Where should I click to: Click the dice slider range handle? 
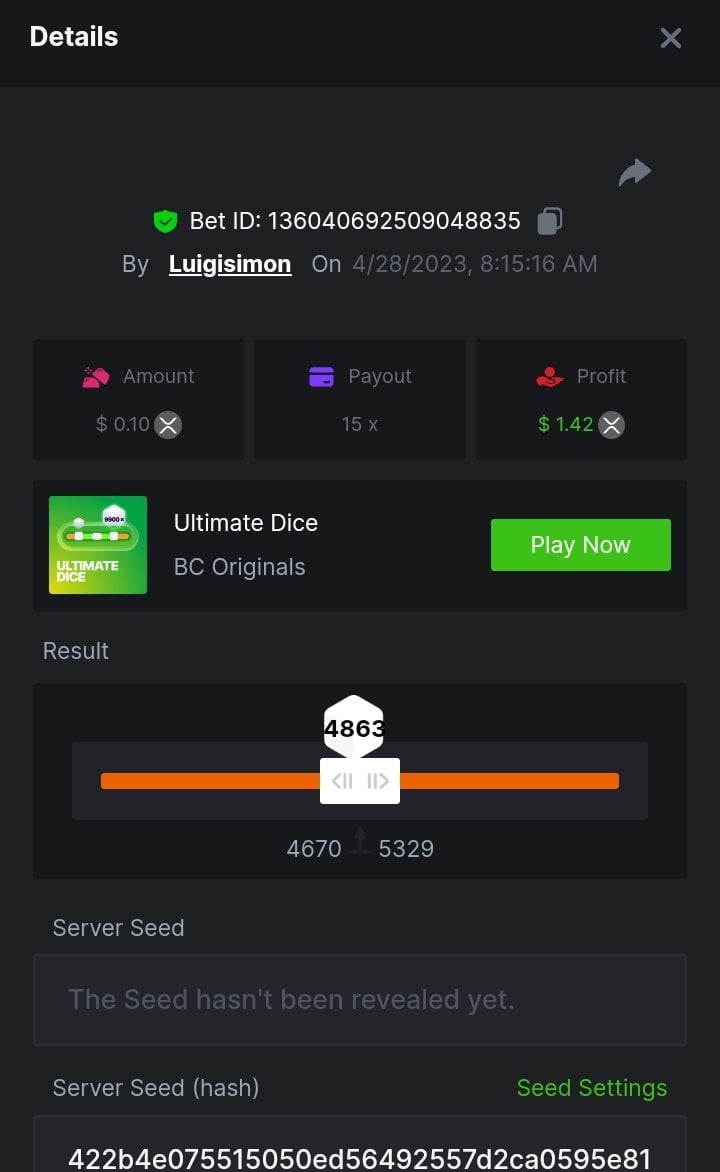pos(360,781)
